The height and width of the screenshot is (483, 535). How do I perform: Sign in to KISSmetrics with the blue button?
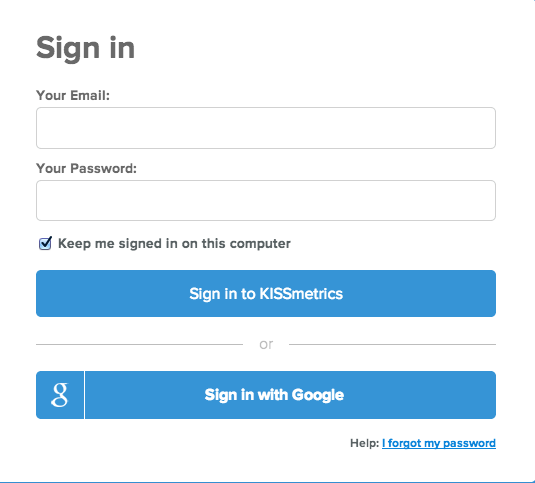[266, 293]
